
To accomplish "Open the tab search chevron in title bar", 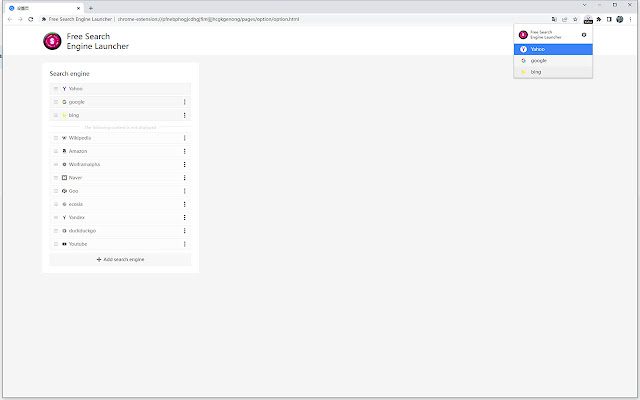I will tap(584, 5).
